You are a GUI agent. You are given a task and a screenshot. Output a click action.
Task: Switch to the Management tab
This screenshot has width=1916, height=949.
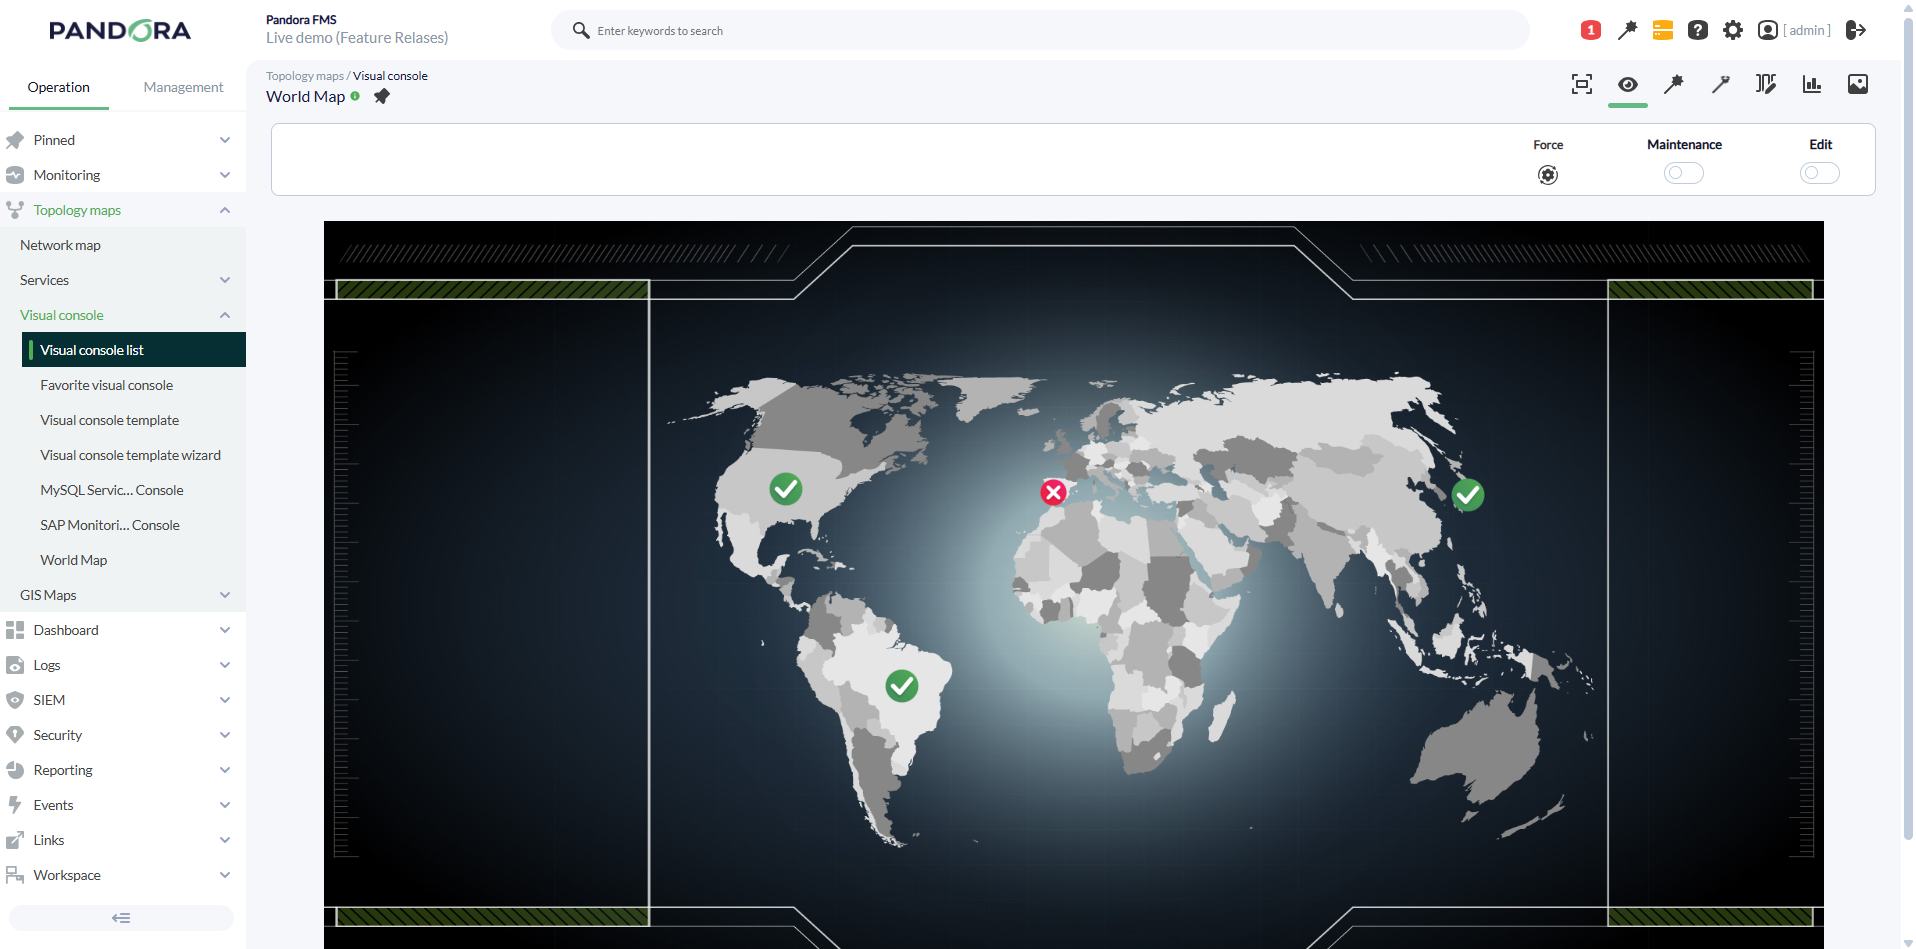(x=183, y=87)
